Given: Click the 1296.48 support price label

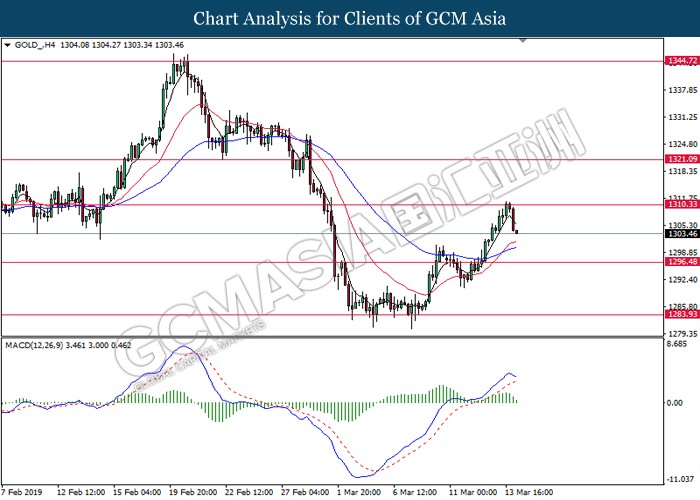Looking at the screenshot, I should pos(682,262).
